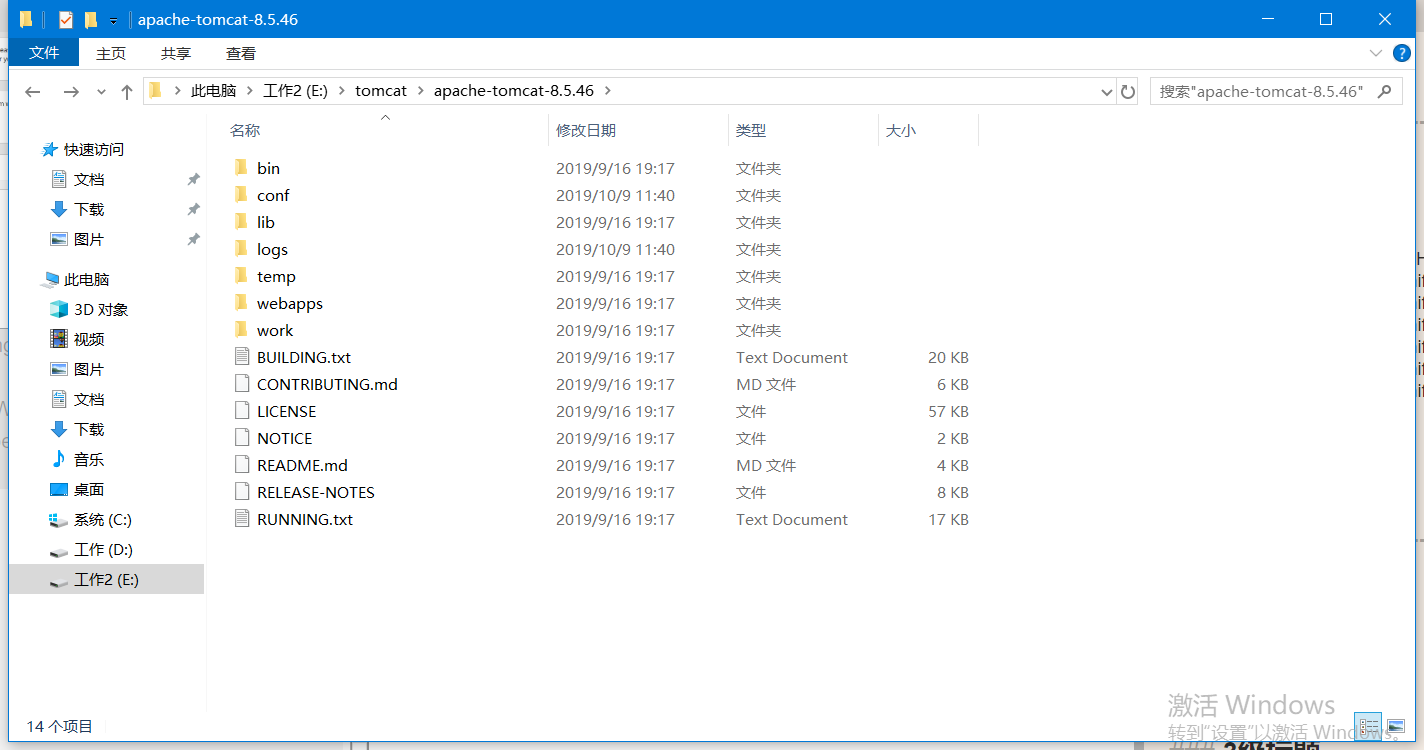
Task: Click the RELEASE-NOTES file icon
Action: click(240, 492)
